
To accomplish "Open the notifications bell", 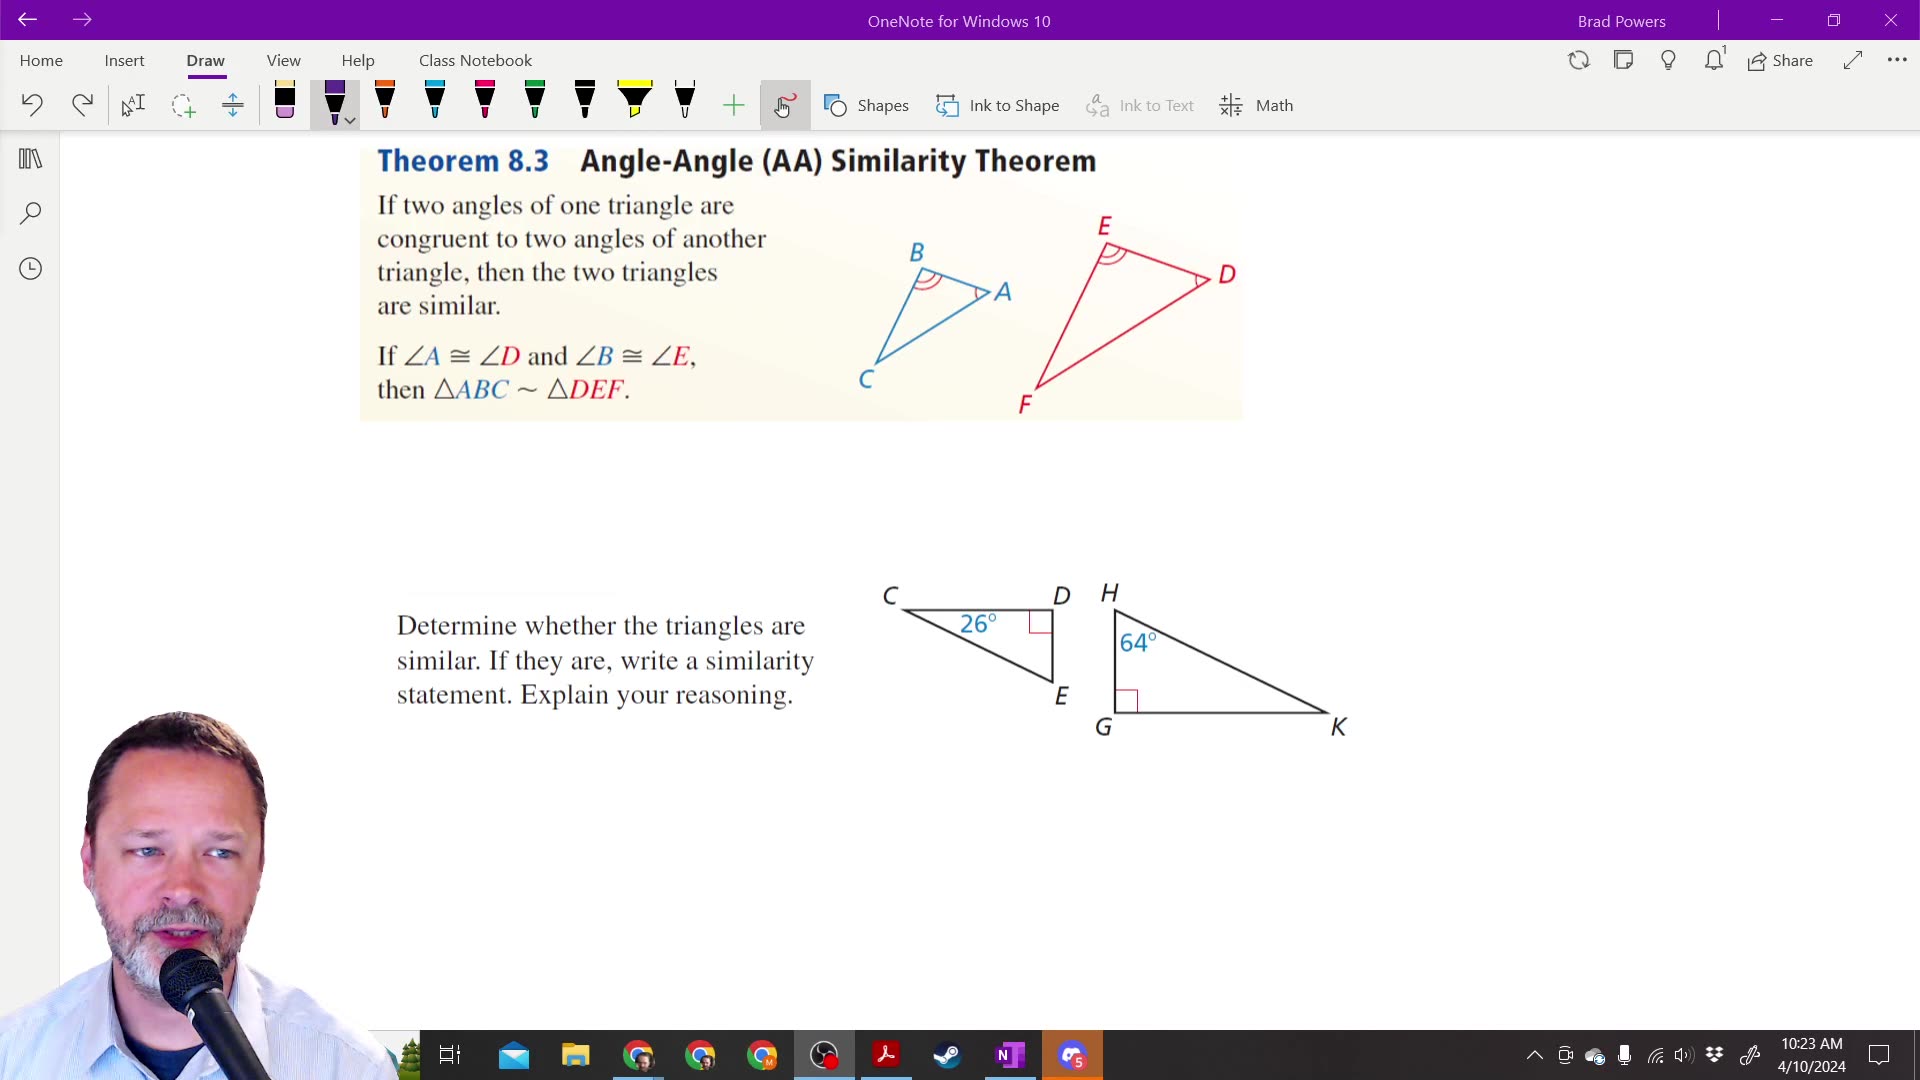I will click(1714, 60).
